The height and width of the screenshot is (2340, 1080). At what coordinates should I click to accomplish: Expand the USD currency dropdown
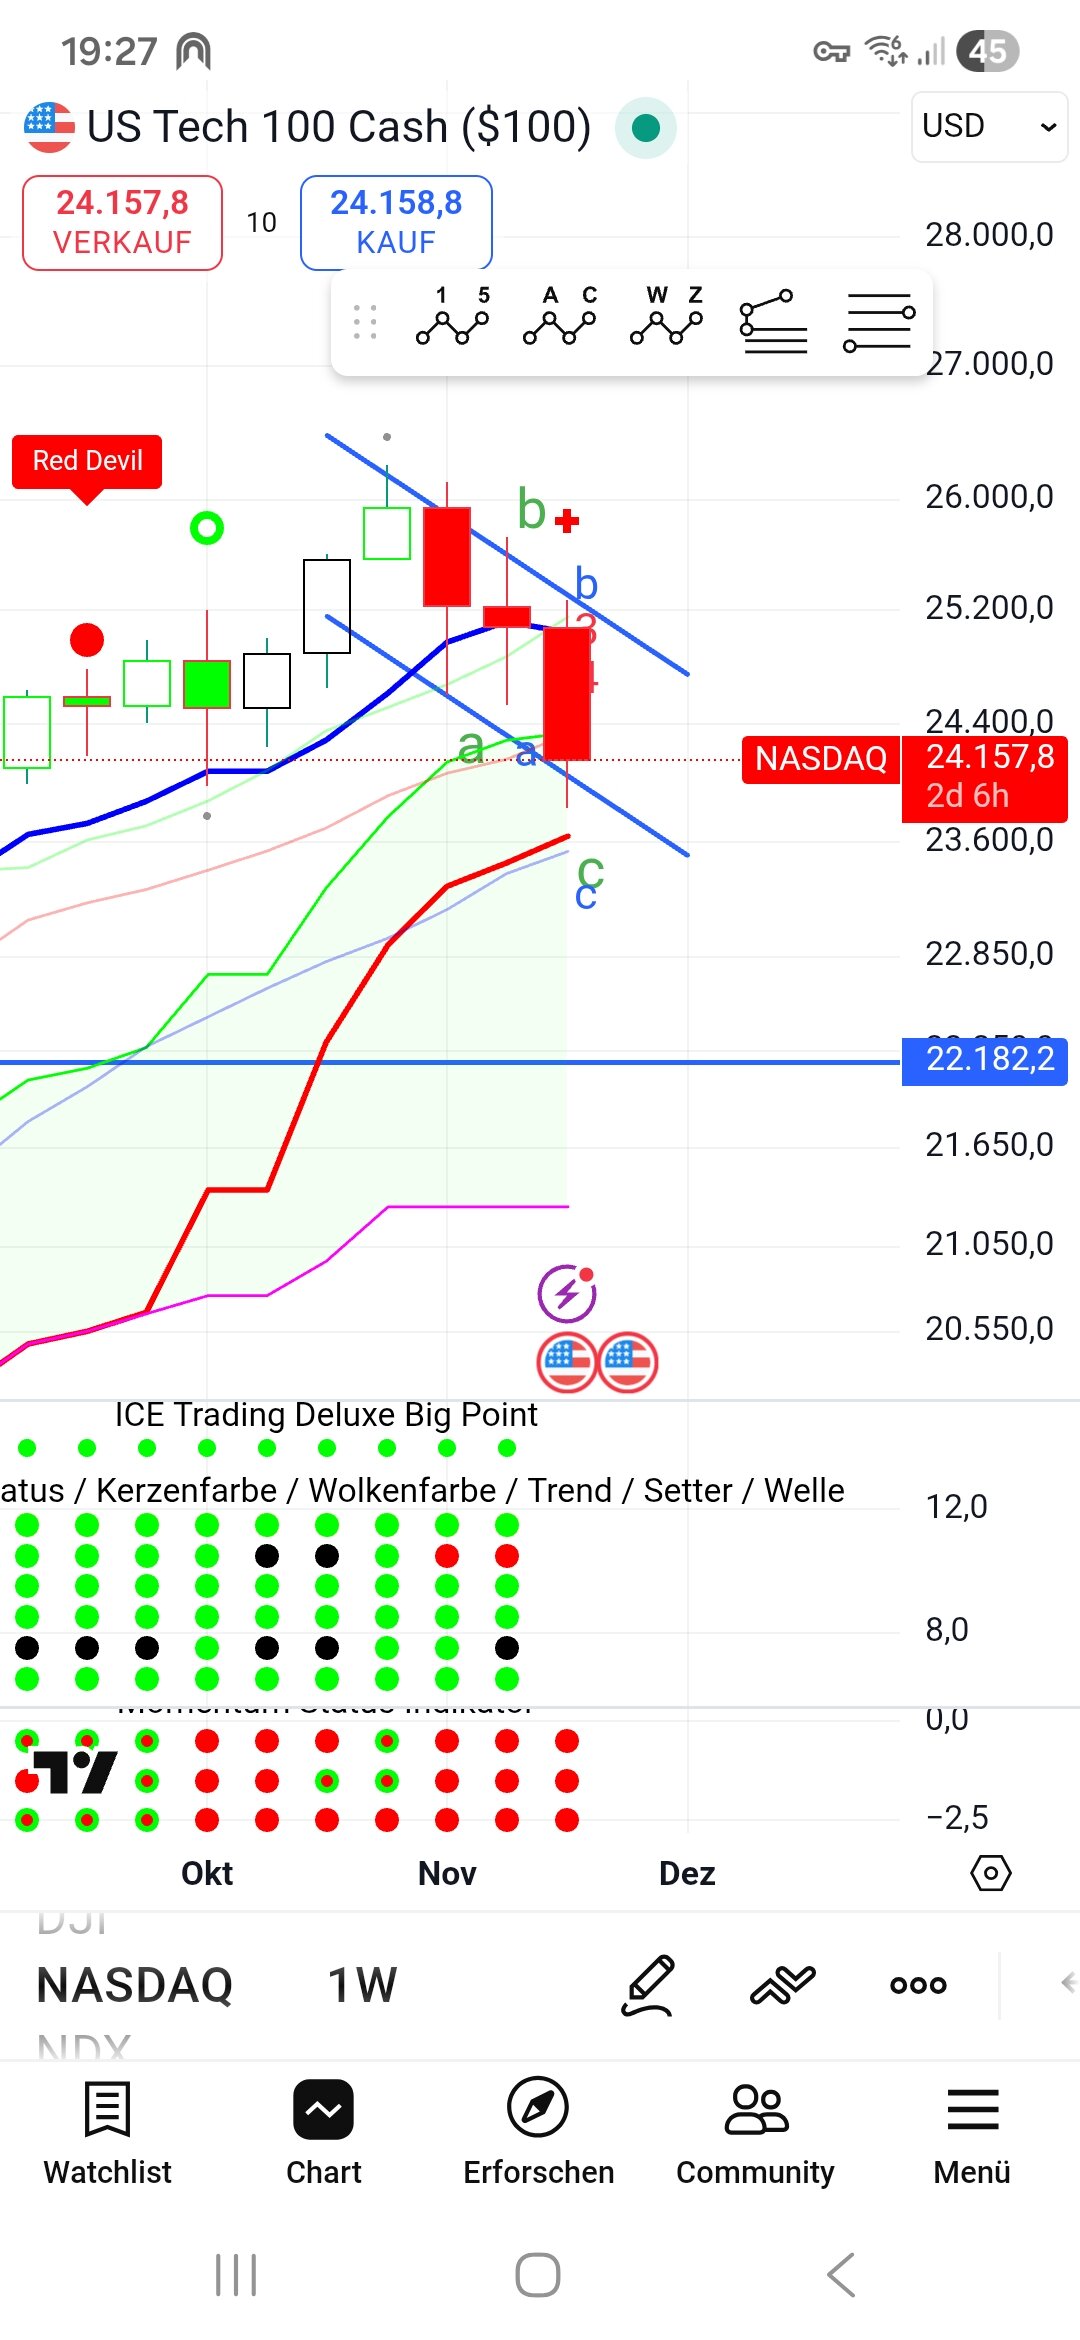coord(988,126)
